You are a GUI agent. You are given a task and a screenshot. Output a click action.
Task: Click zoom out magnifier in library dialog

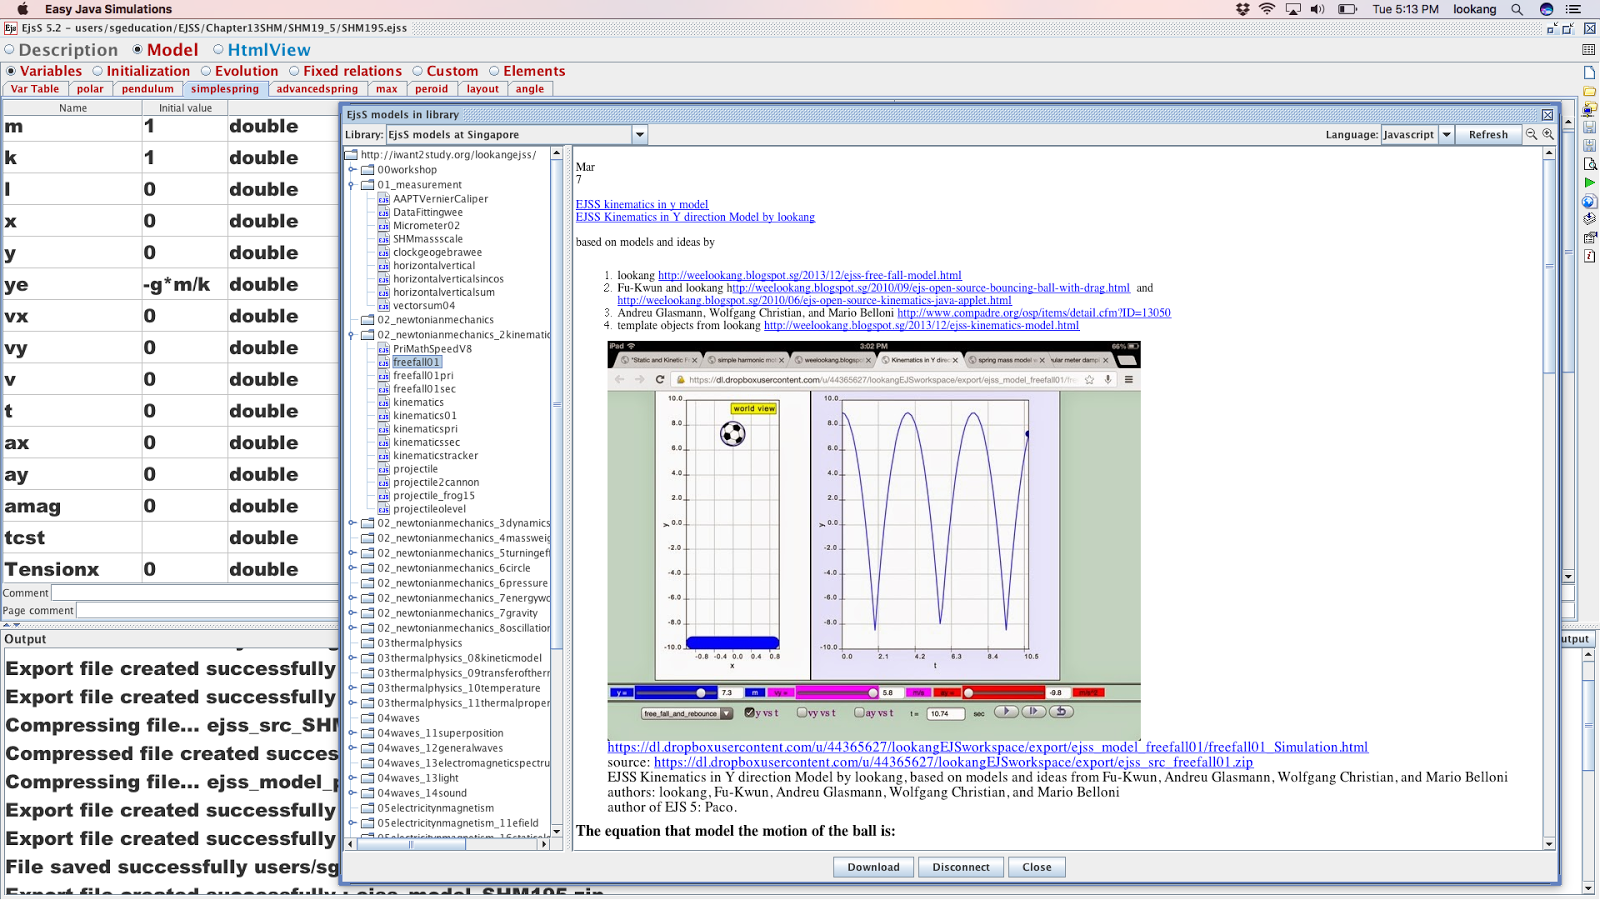pyautogui.click(x=1531, y=135)
